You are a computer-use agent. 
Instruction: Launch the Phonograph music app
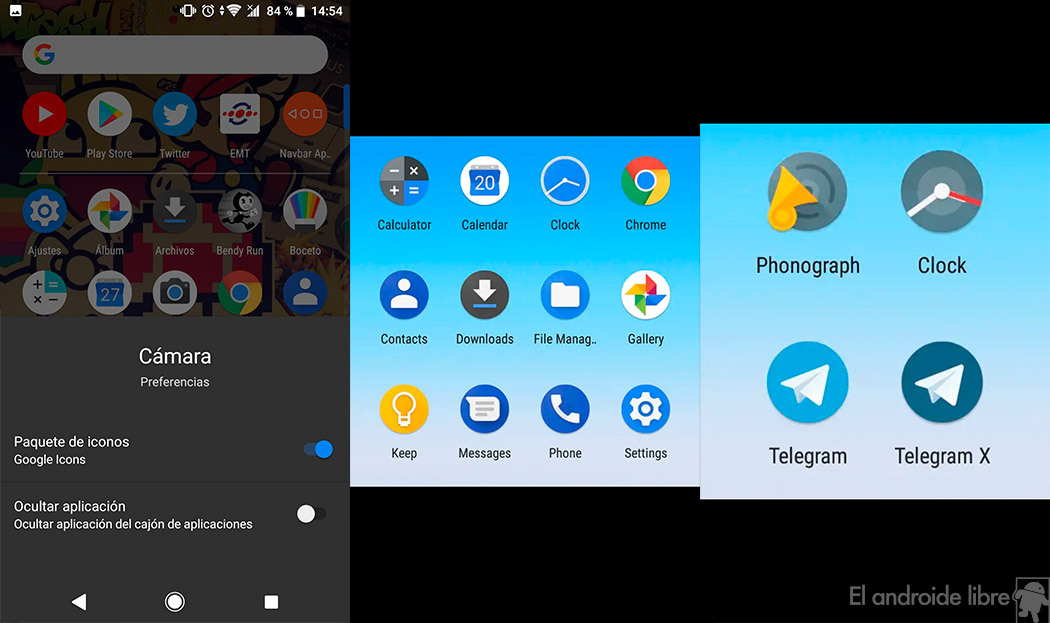(807, 192)
